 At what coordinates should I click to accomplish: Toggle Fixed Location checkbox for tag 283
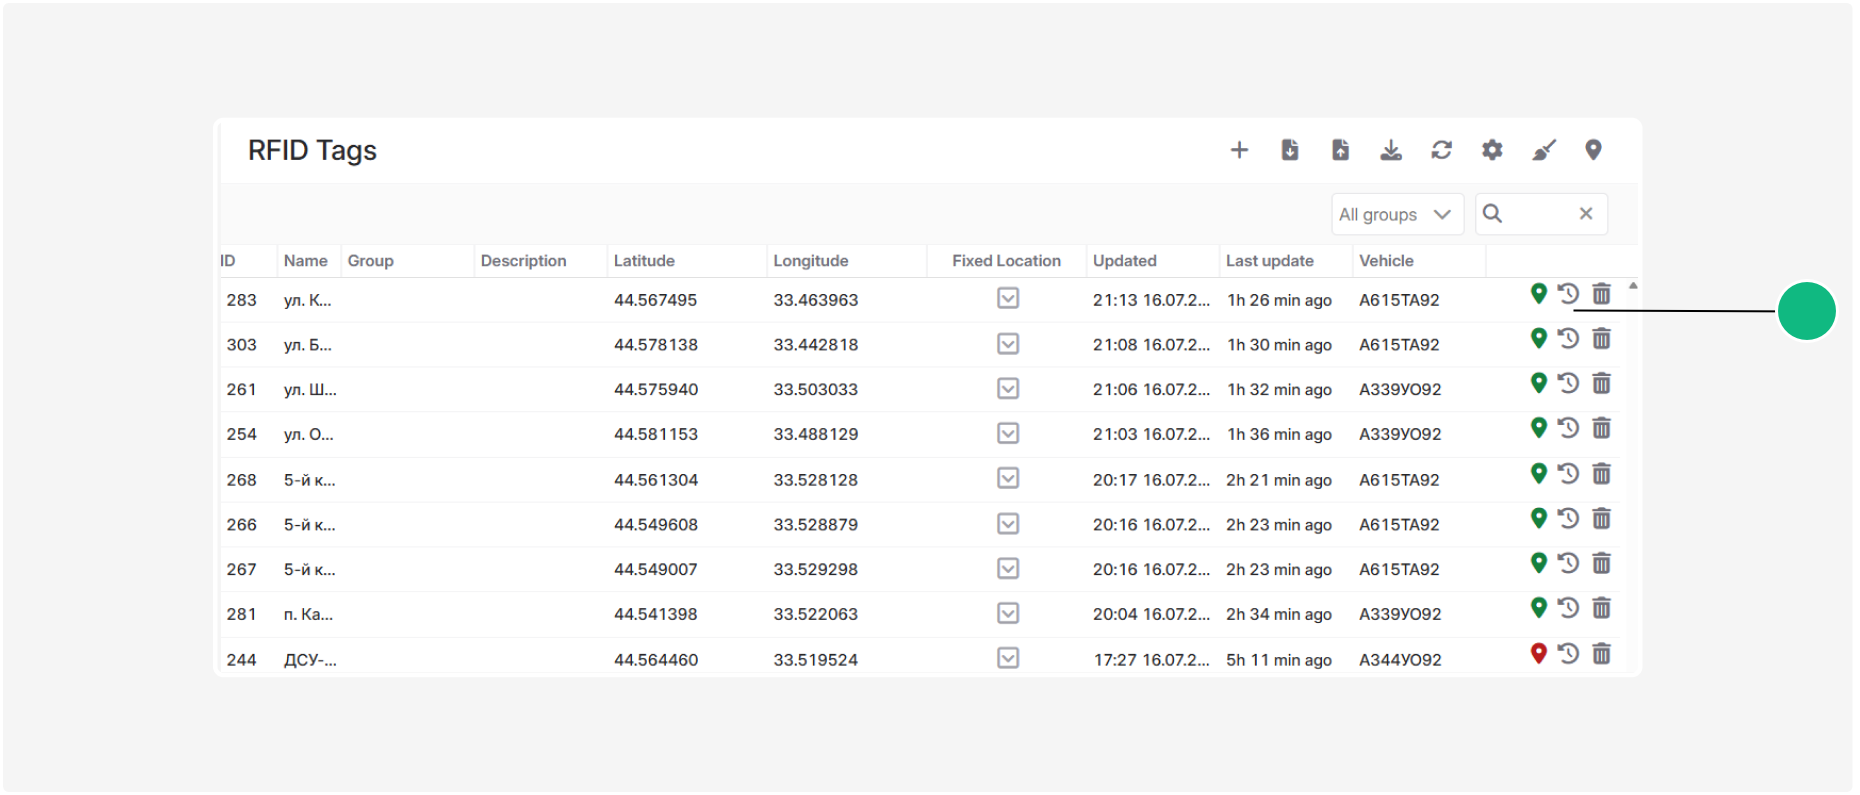pos(1008,298)
